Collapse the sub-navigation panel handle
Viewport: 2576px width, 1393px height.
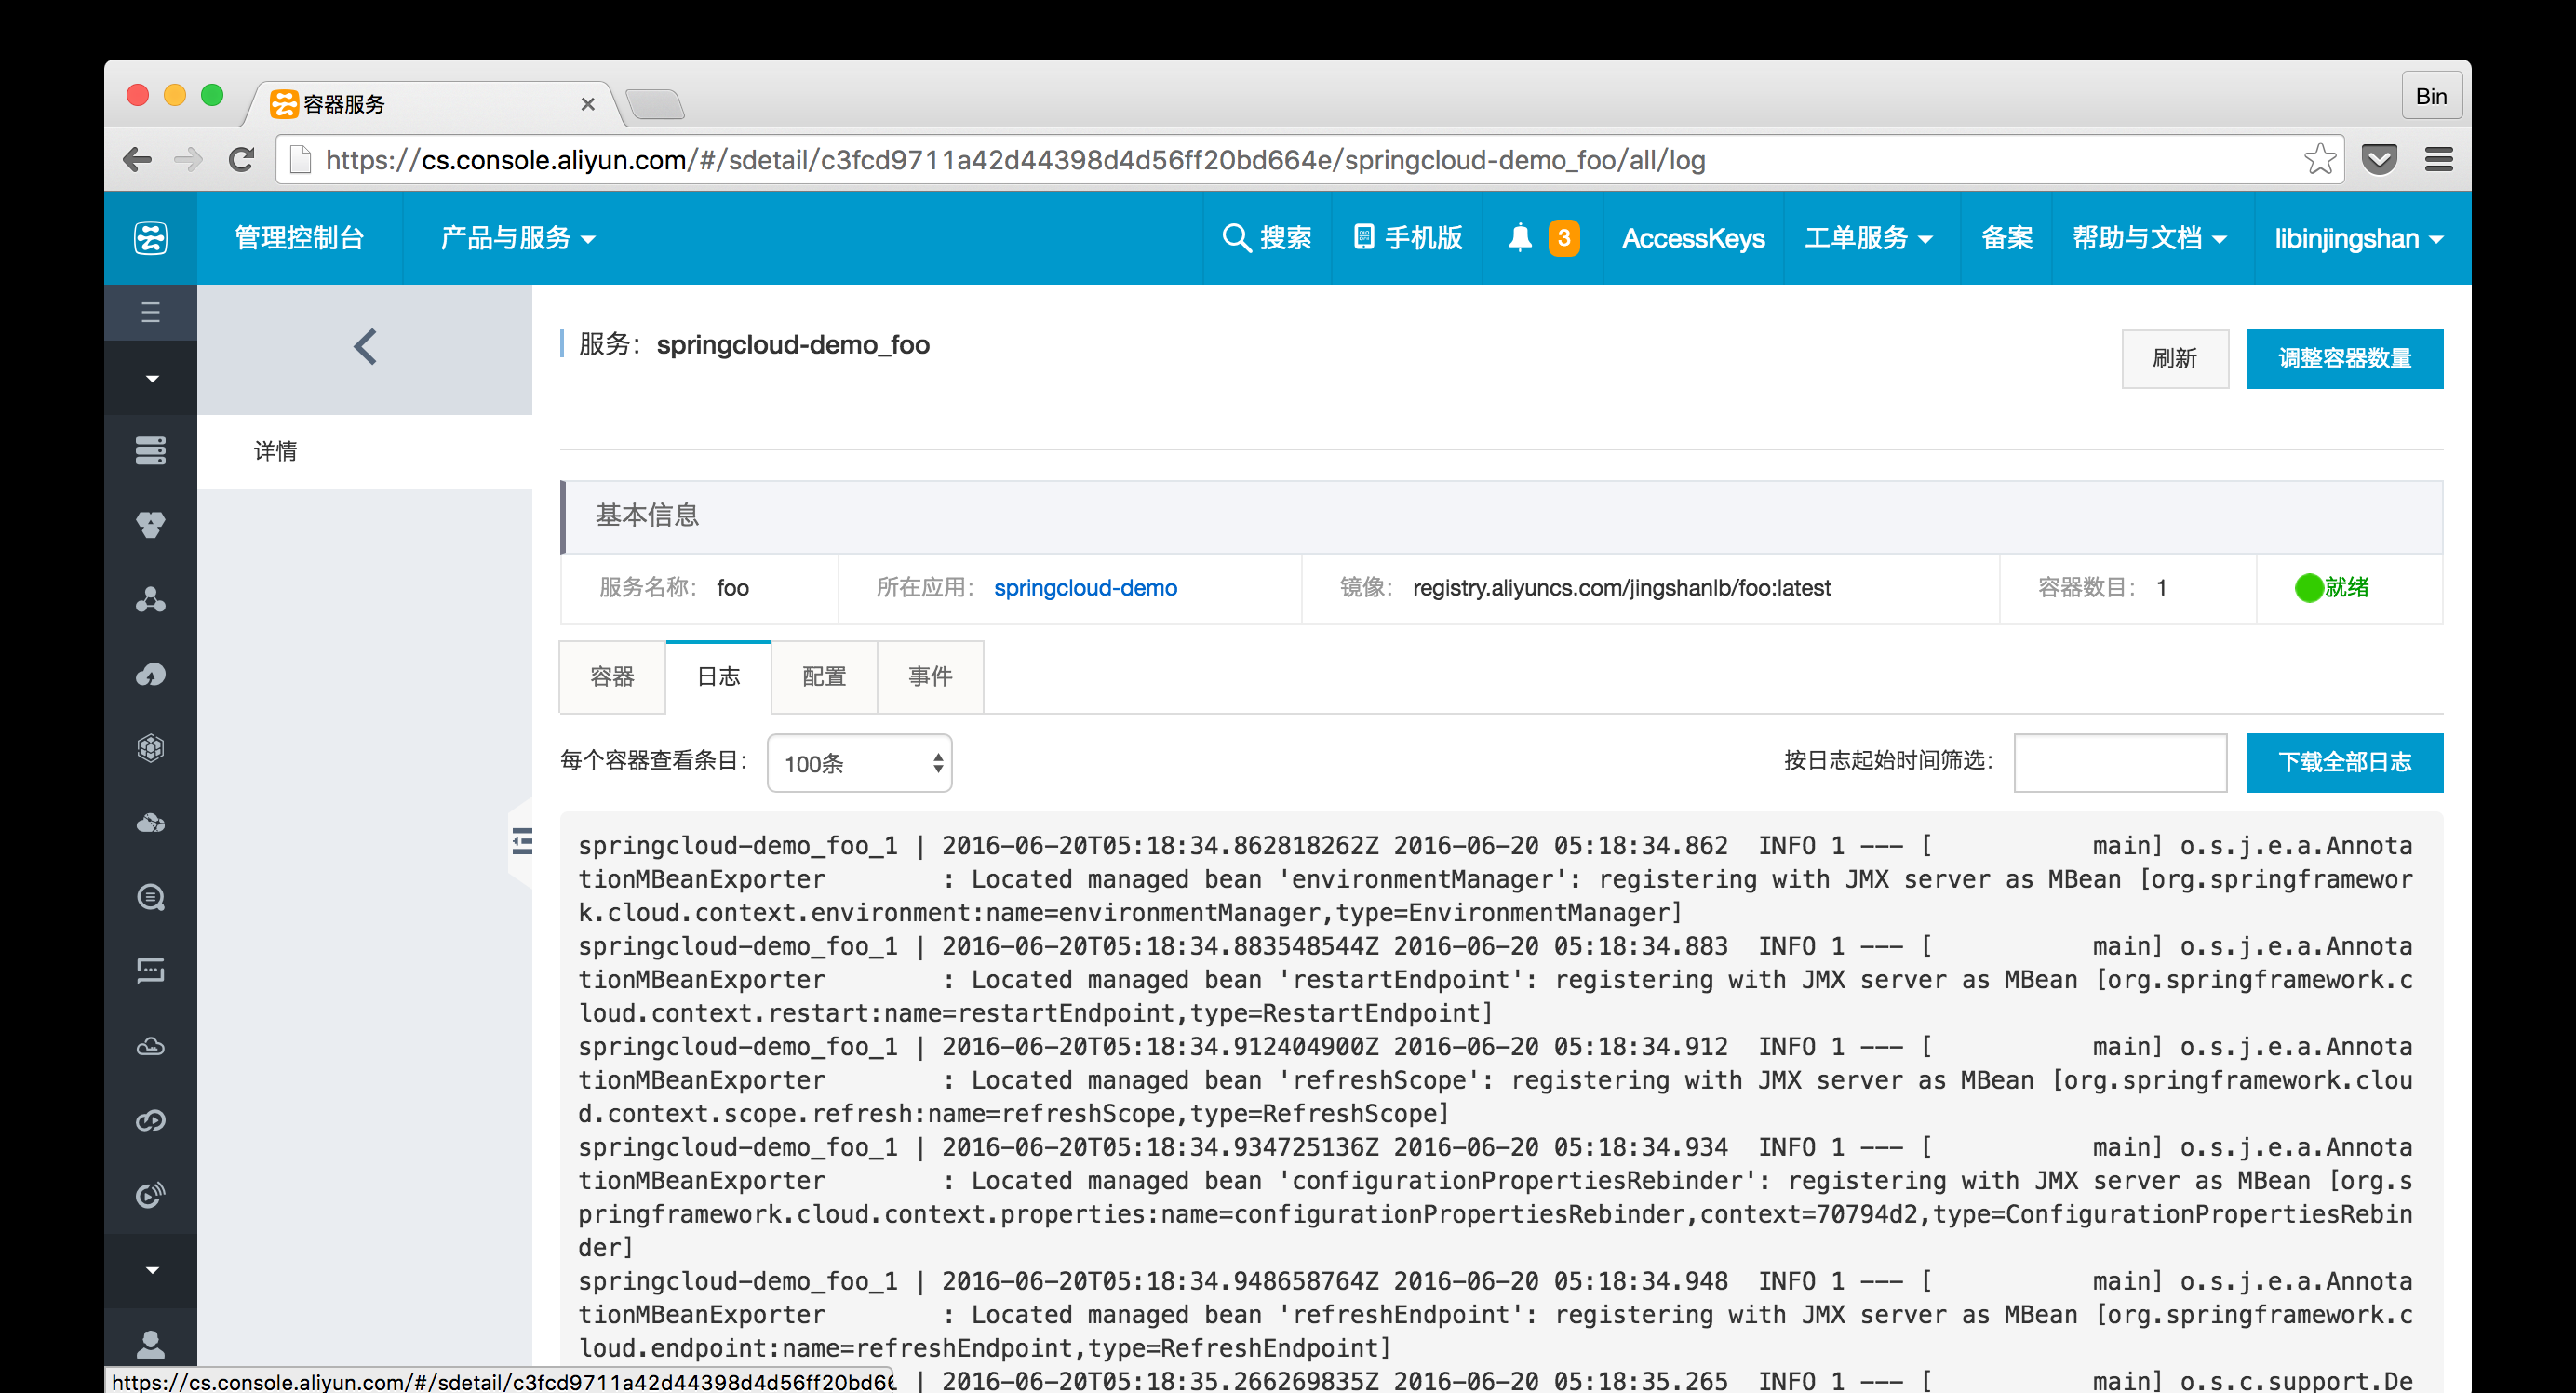[x=521, y=841]
